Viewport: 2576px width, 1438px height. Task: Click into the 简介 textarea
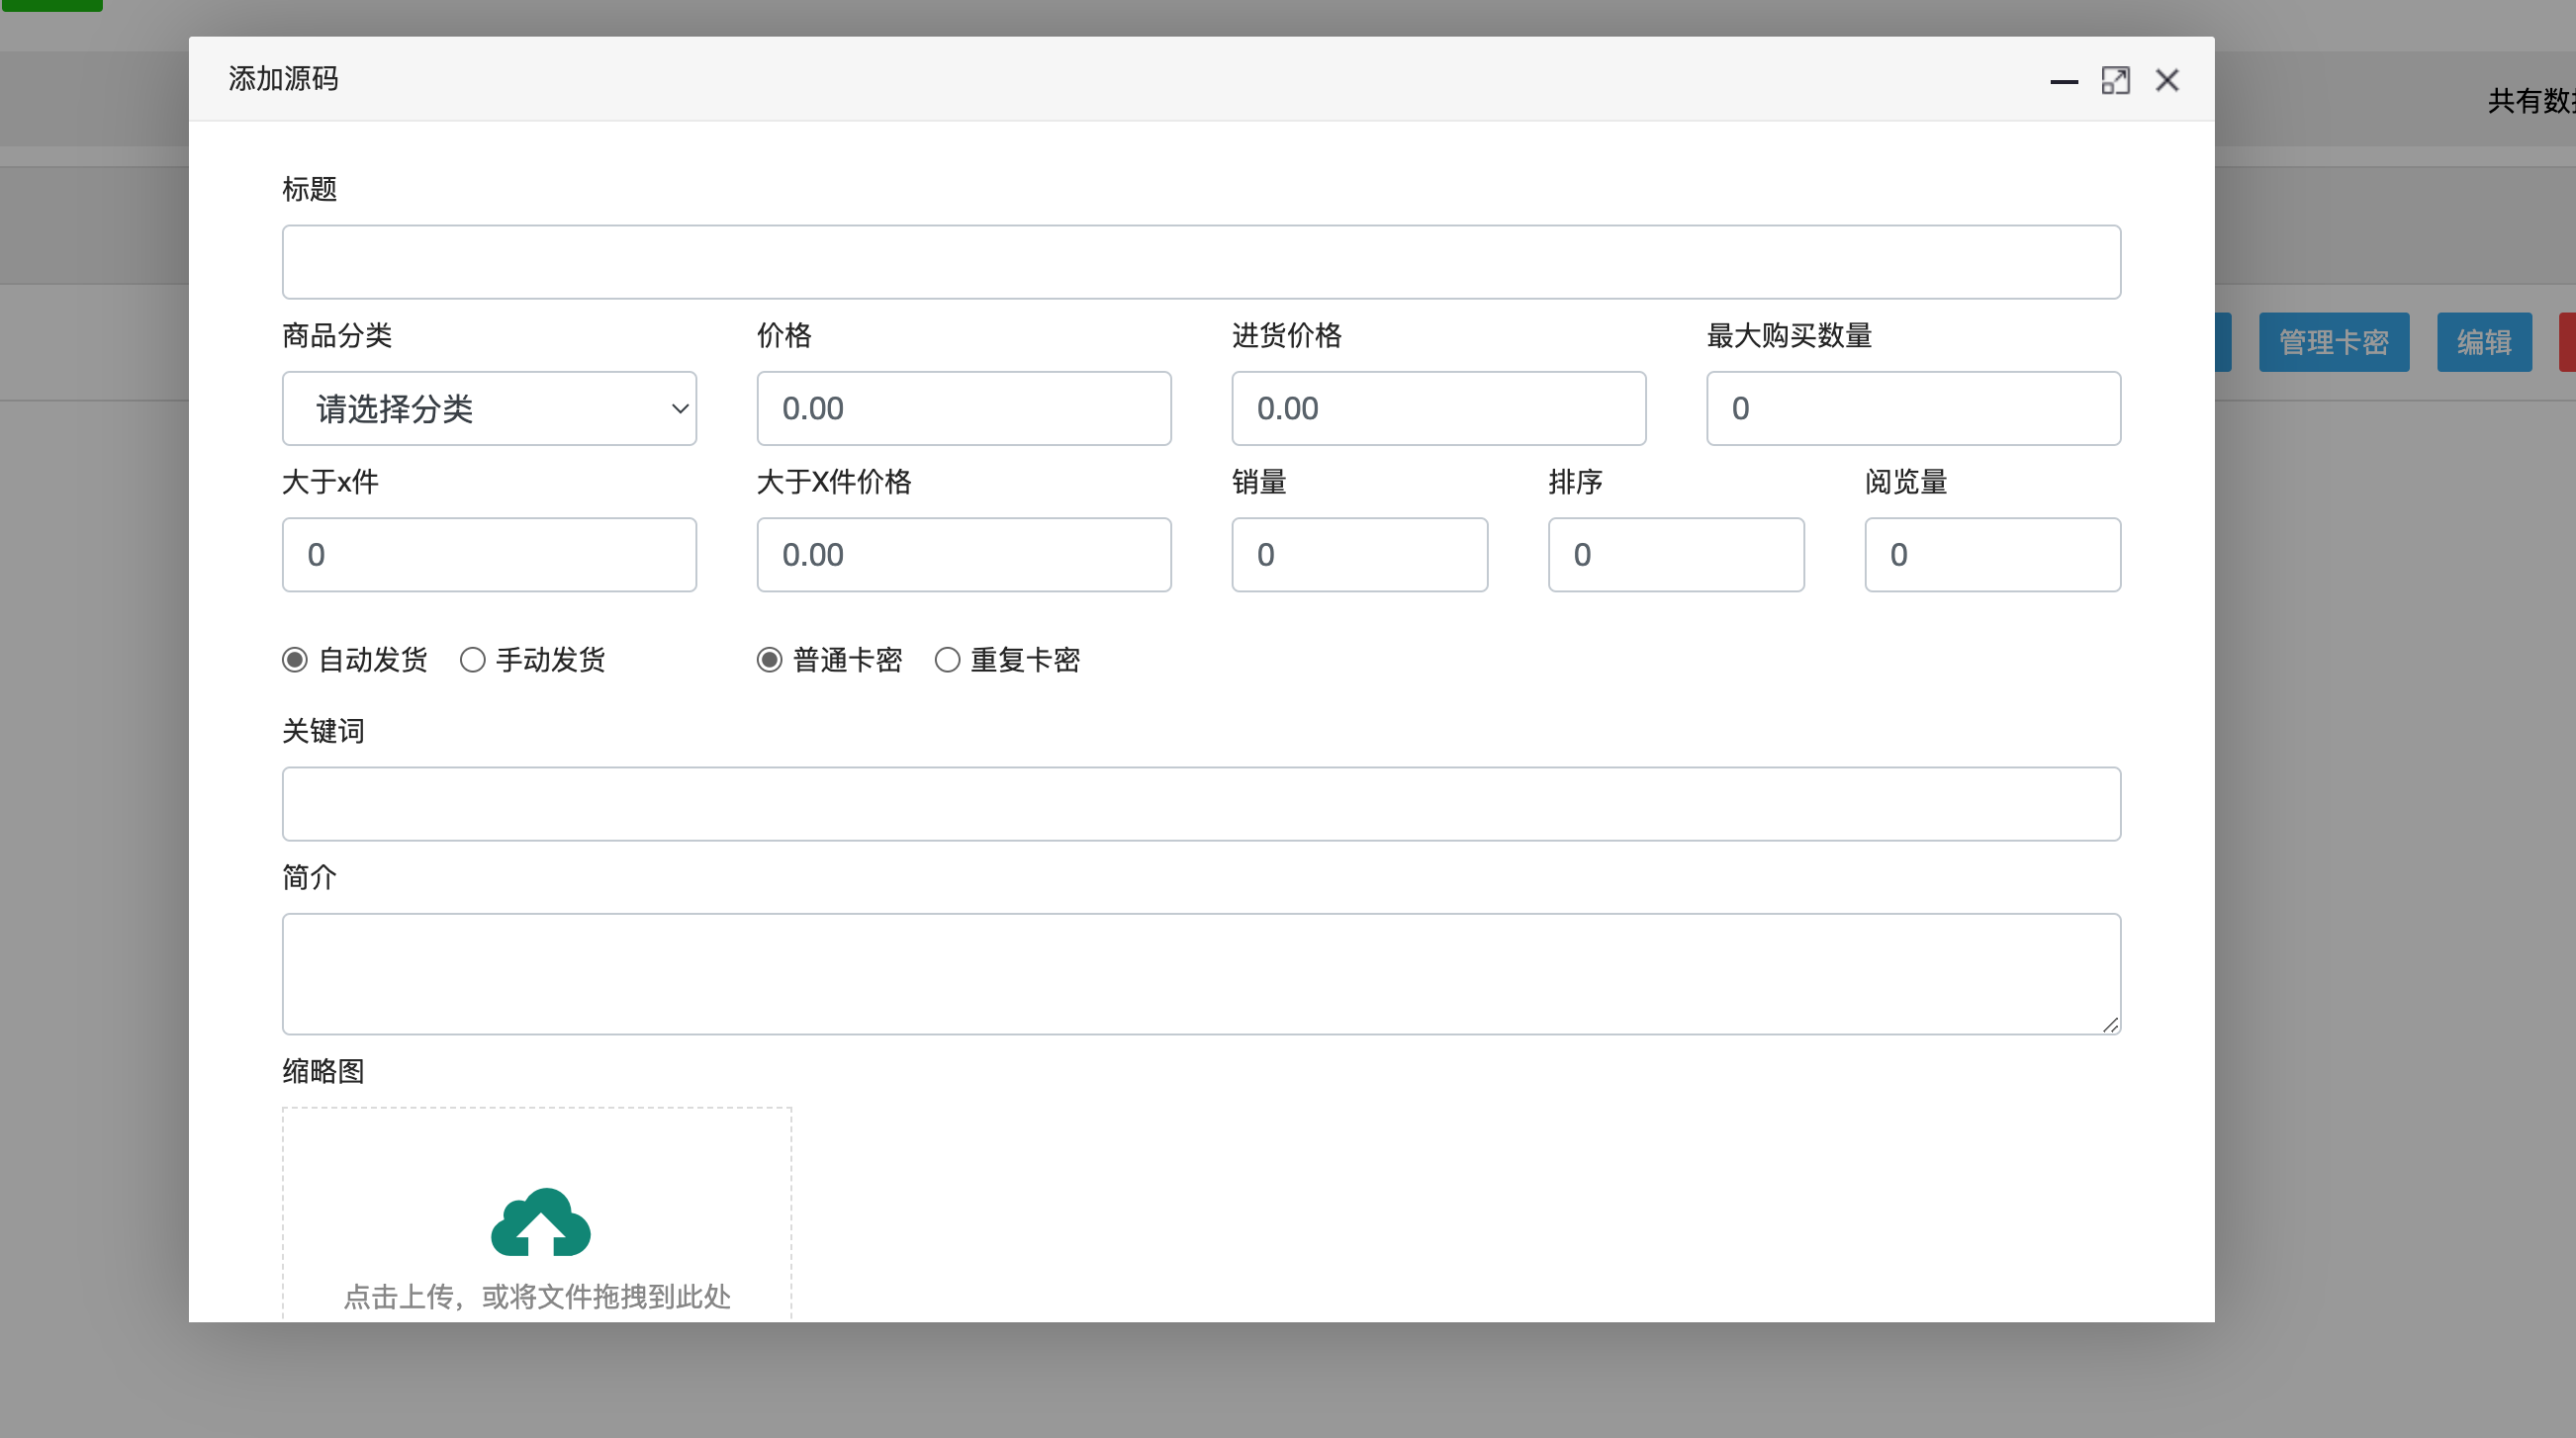pyautogui.click(x=1201, y=974)
